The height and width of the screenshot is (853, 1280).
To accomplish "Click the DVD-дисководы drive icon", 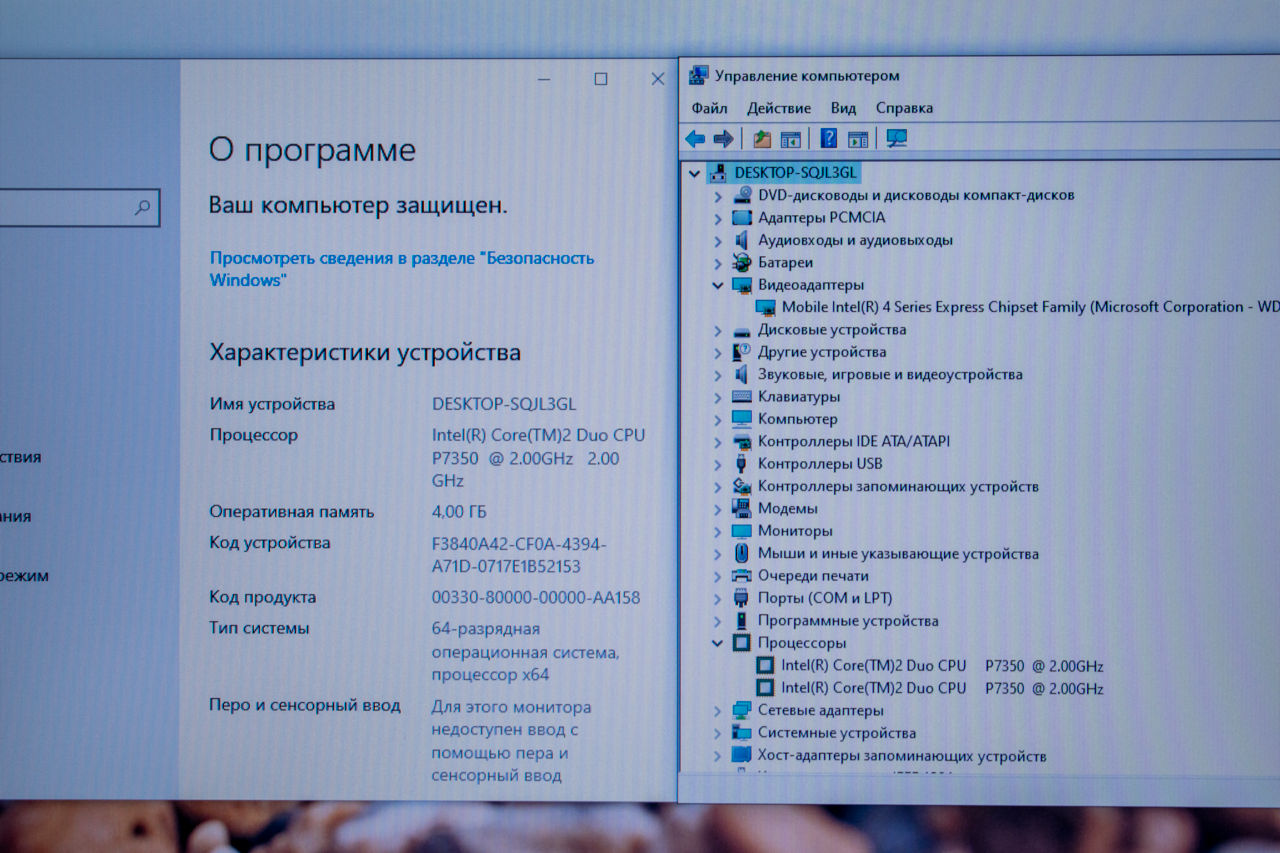I will click(x=742, y=195).
